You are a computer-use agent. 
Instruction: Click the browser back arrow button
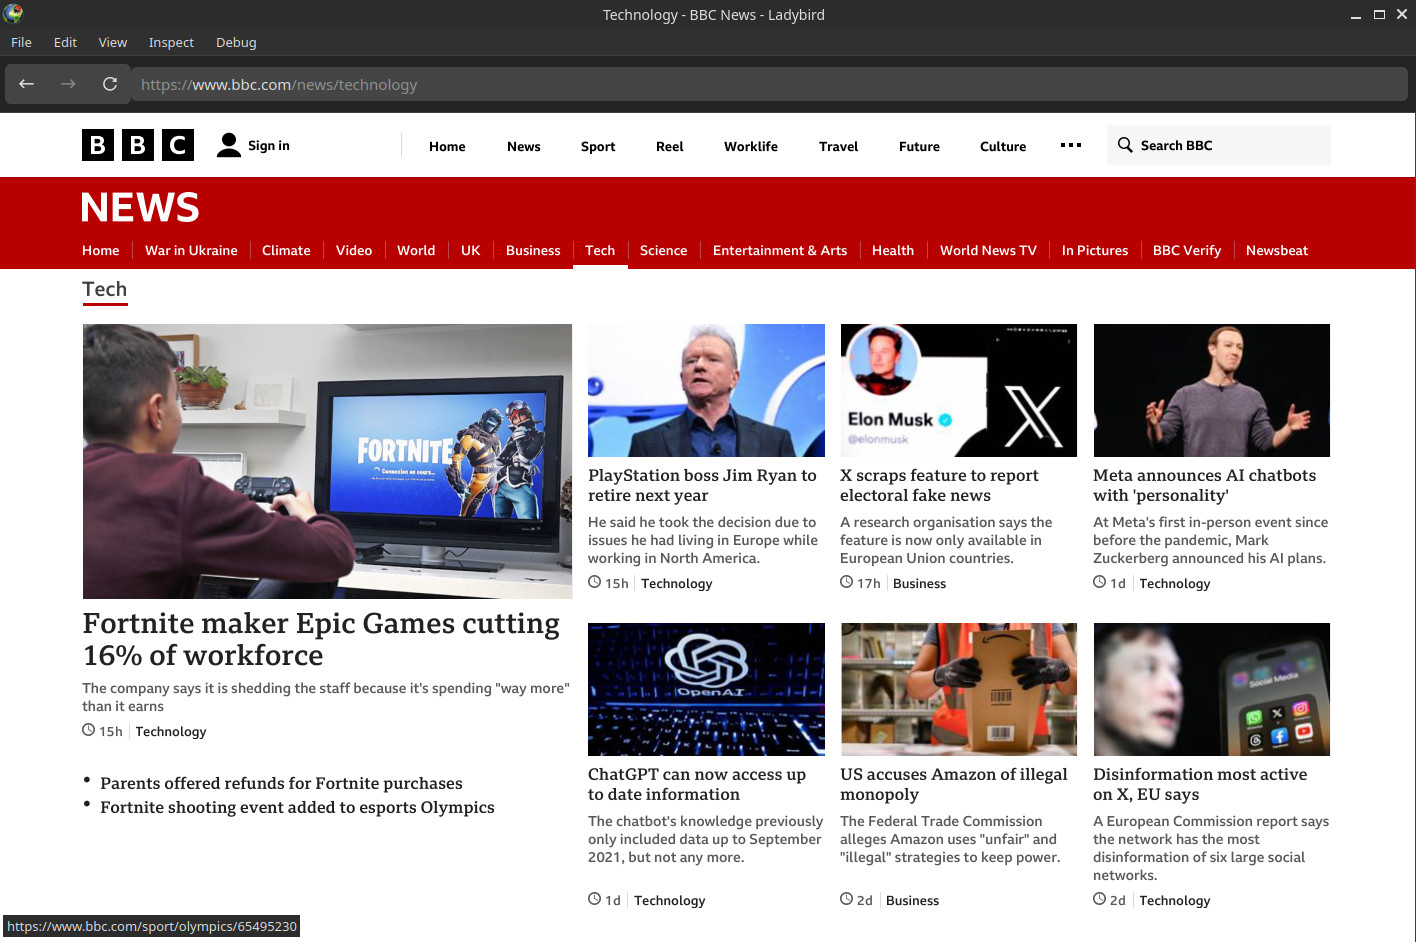tap(27, 84)
